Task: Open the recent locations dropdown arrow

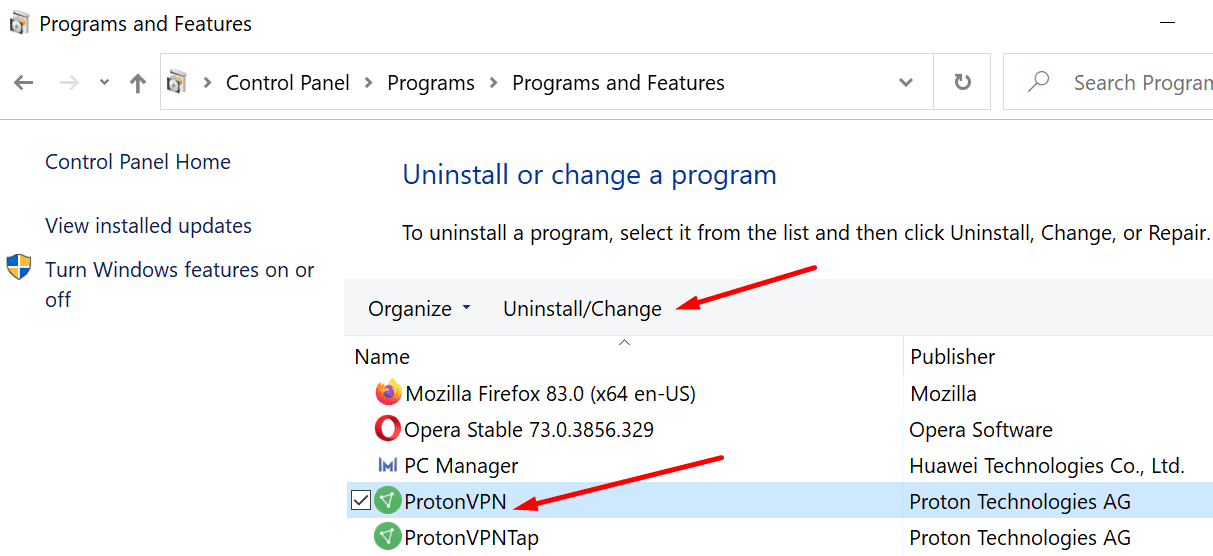Action: [x=104, y=83]
